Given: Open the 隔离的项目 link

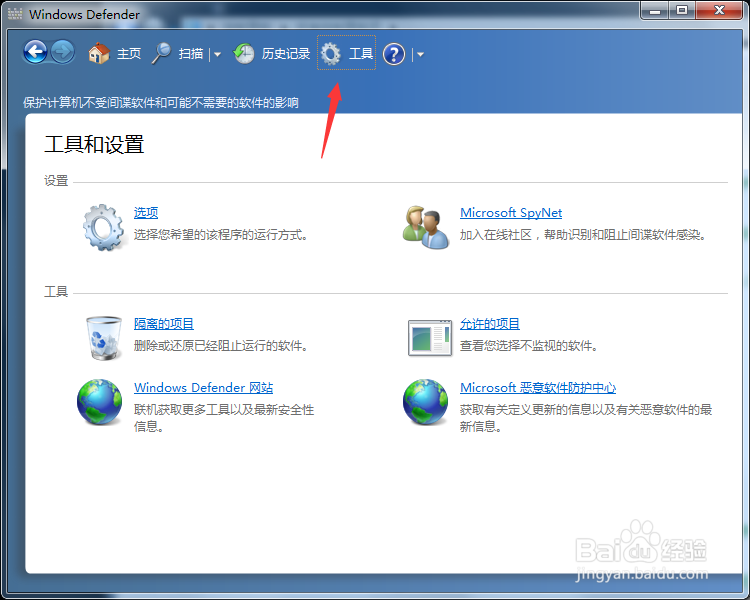Looking at the screenshot, I should pyautogui.click(x=164, y=324).
